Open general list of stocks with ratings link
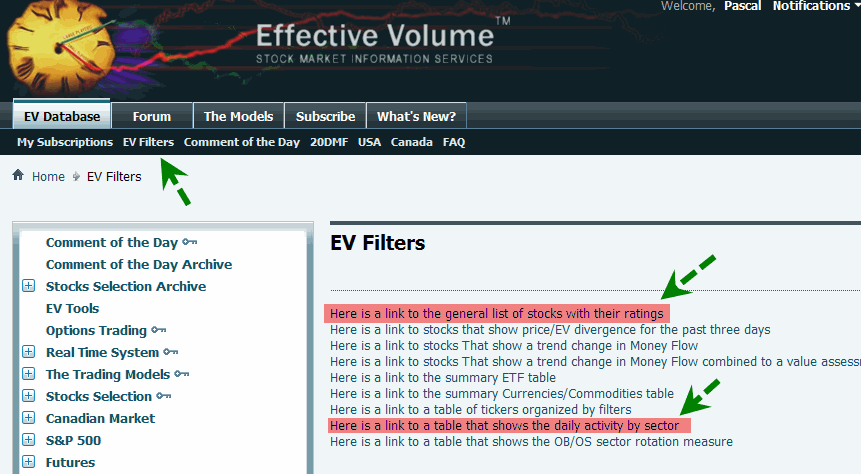The width and height of the screenshot is (861, 474). pos(496,314)
